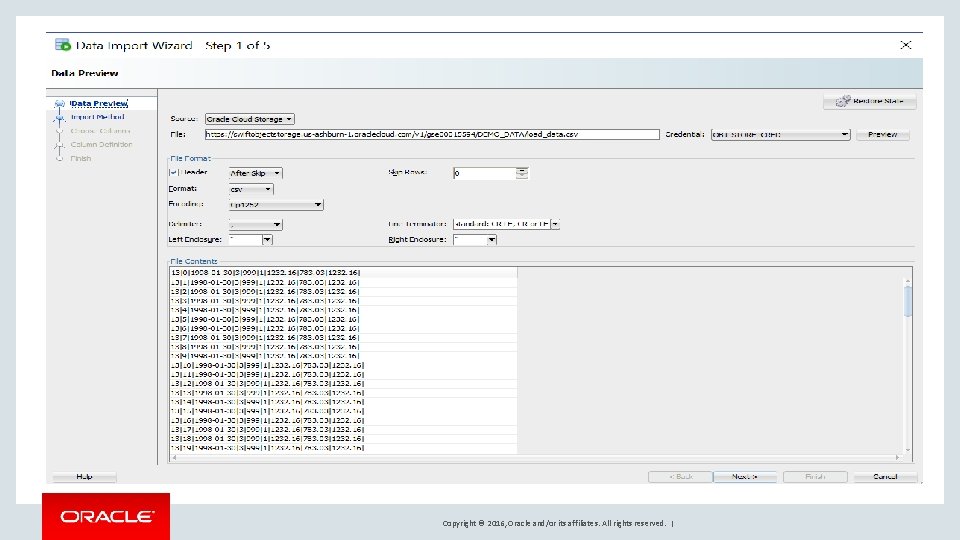This screenshot has width=960, height=540.
Task: Select the file contents row starting 13|19|
Action: pyautogui.click(x=343, y=448)
